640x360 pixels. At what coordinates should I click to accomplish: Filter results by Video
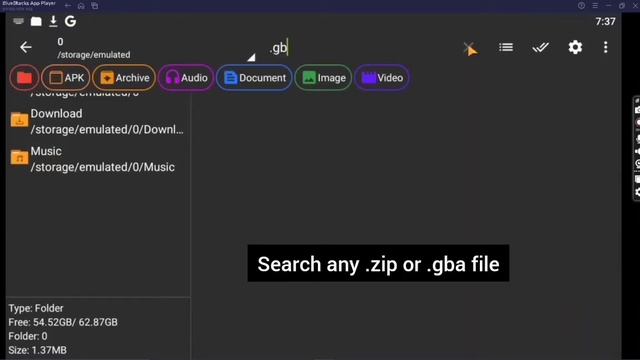pos(382,78)
